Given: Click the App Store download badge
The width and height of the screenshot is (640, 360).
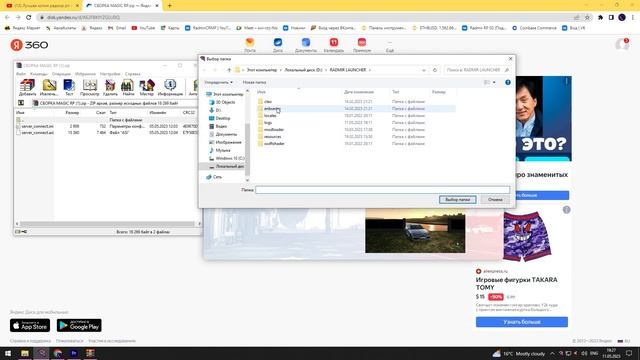Looking at the screenshot, I should (30, 325).
